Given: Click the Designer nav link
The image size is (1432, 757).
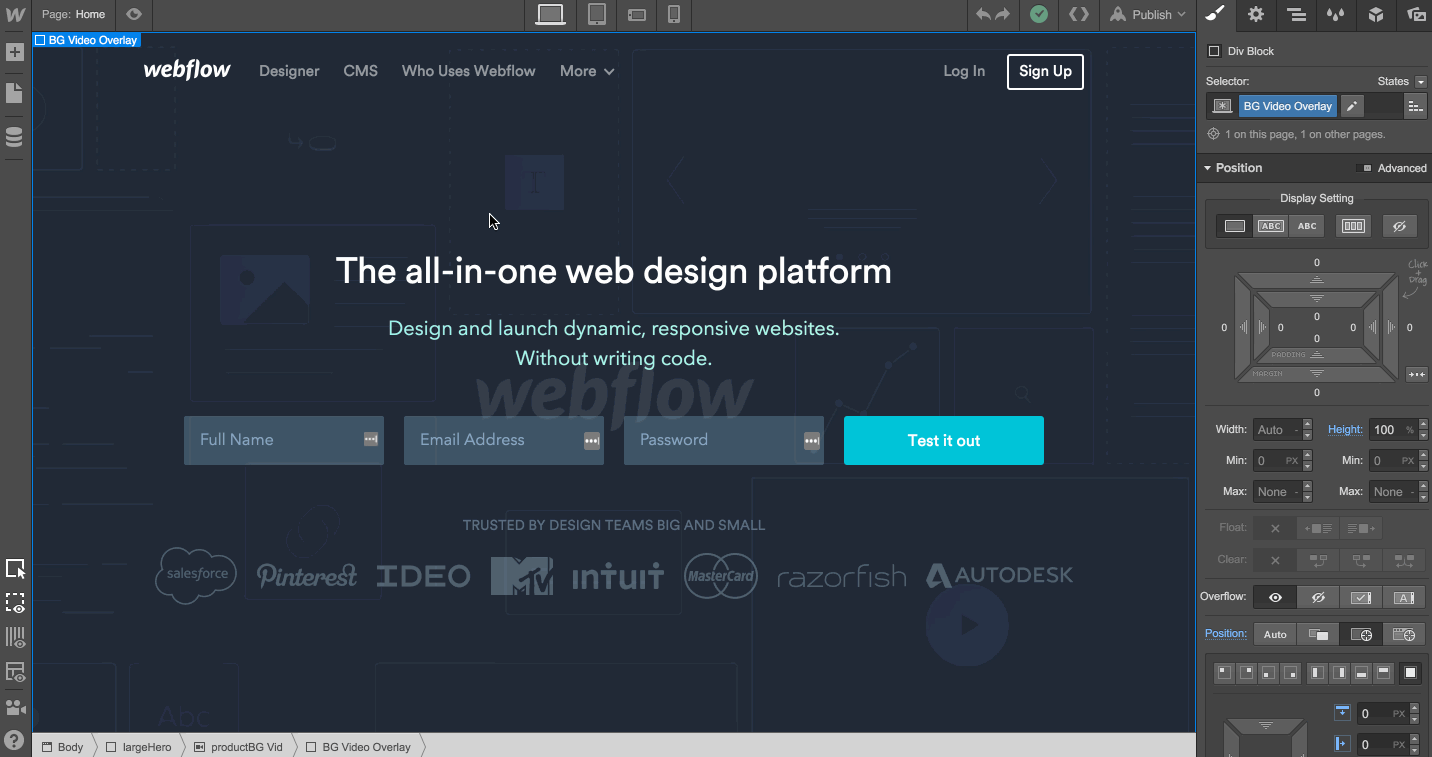Looking at the screenshot, I should (289, 71).
